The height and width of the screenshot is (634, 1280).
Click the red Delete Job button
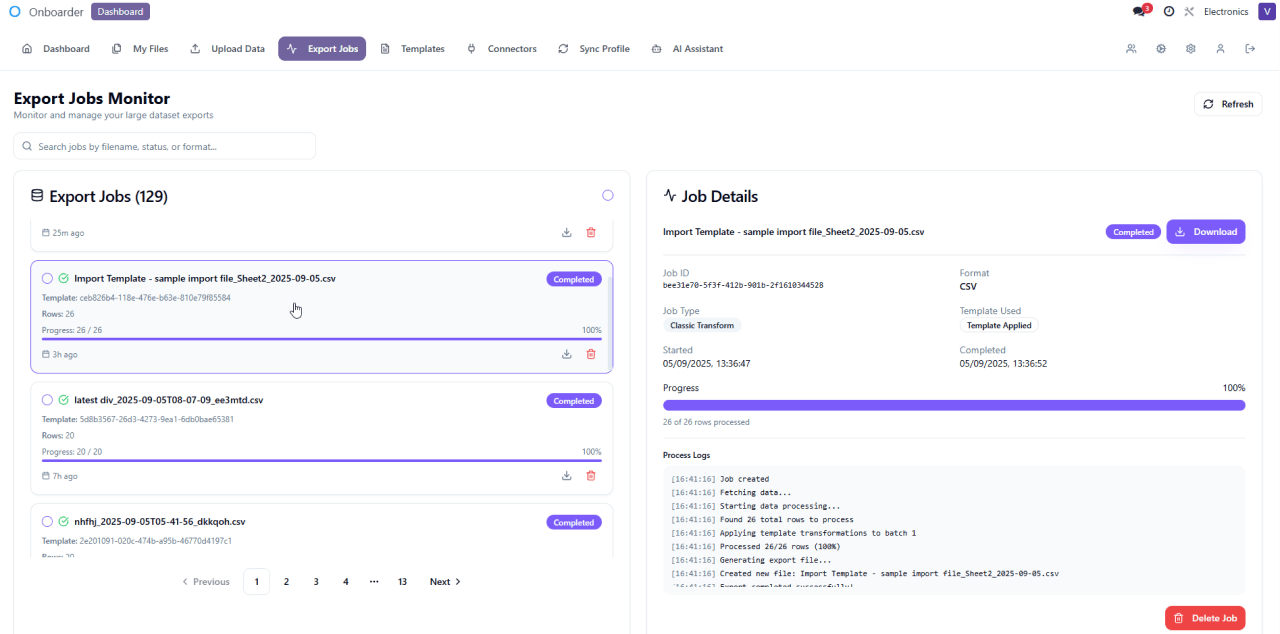[1204, 618]
